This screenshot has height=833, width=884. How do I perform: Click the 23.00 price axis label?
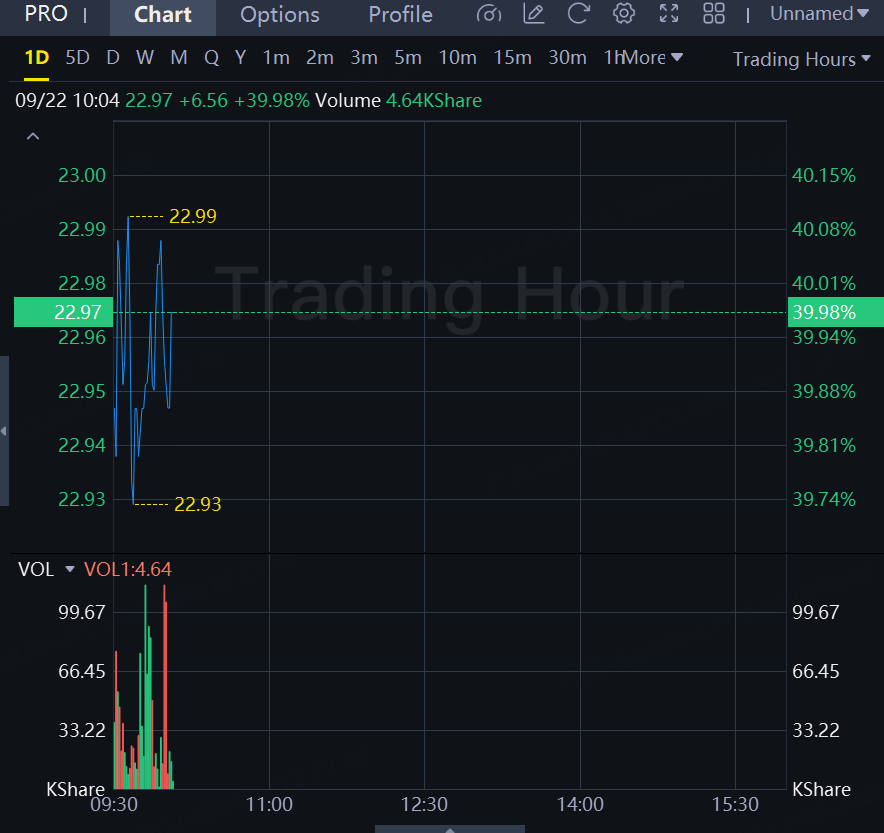[82, 176]
